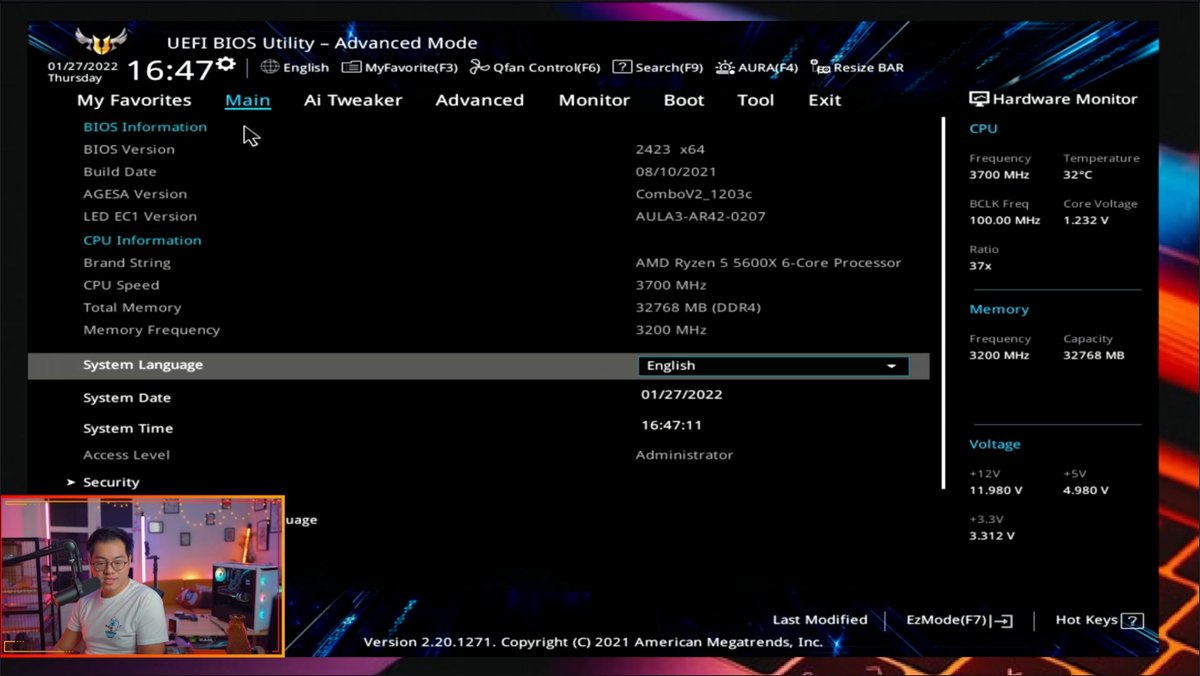1200x676 pixels.
Task: Click the BIOS Version value 2423 x64
Action: pyautogui.click(x=670, y=149)
